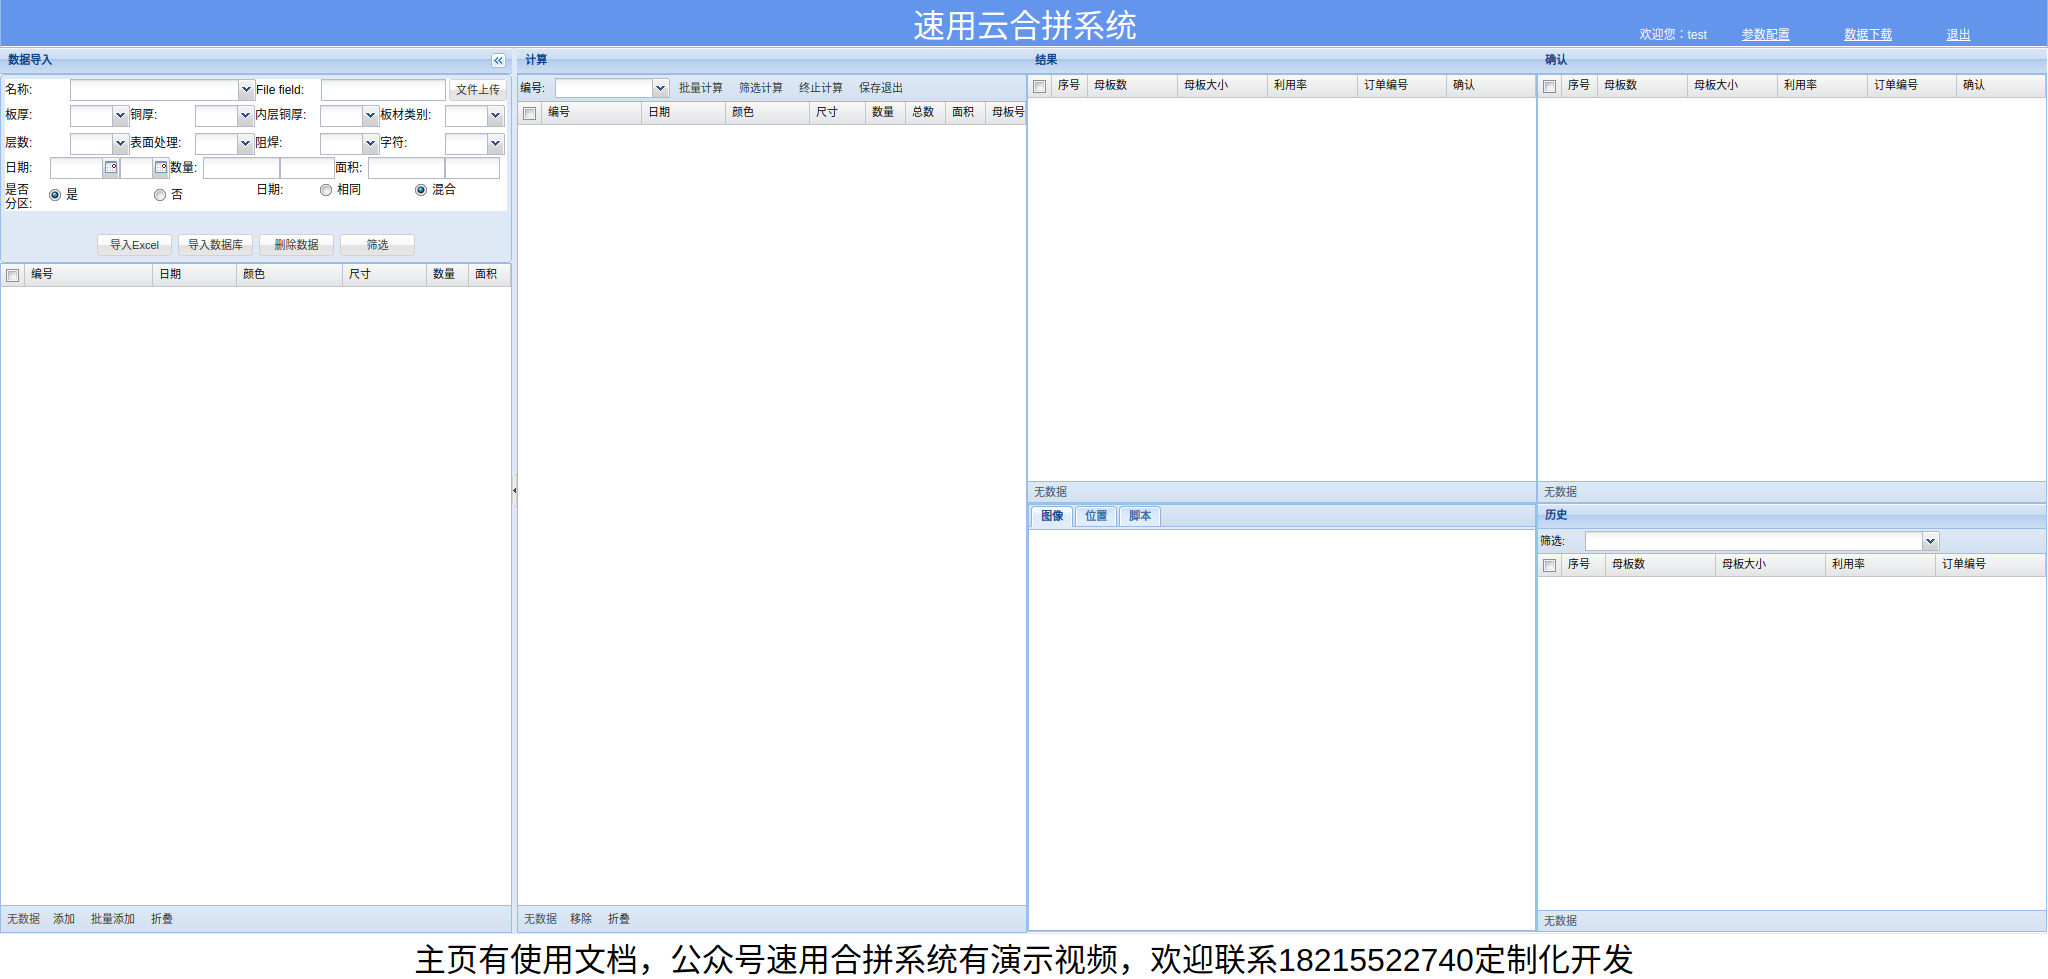The width and height of the screenshot is (2048, 979).
Task: Tick the select-all checkbox in 历史 grid header
Action: pyautogui.click(x=1550, y=566)
